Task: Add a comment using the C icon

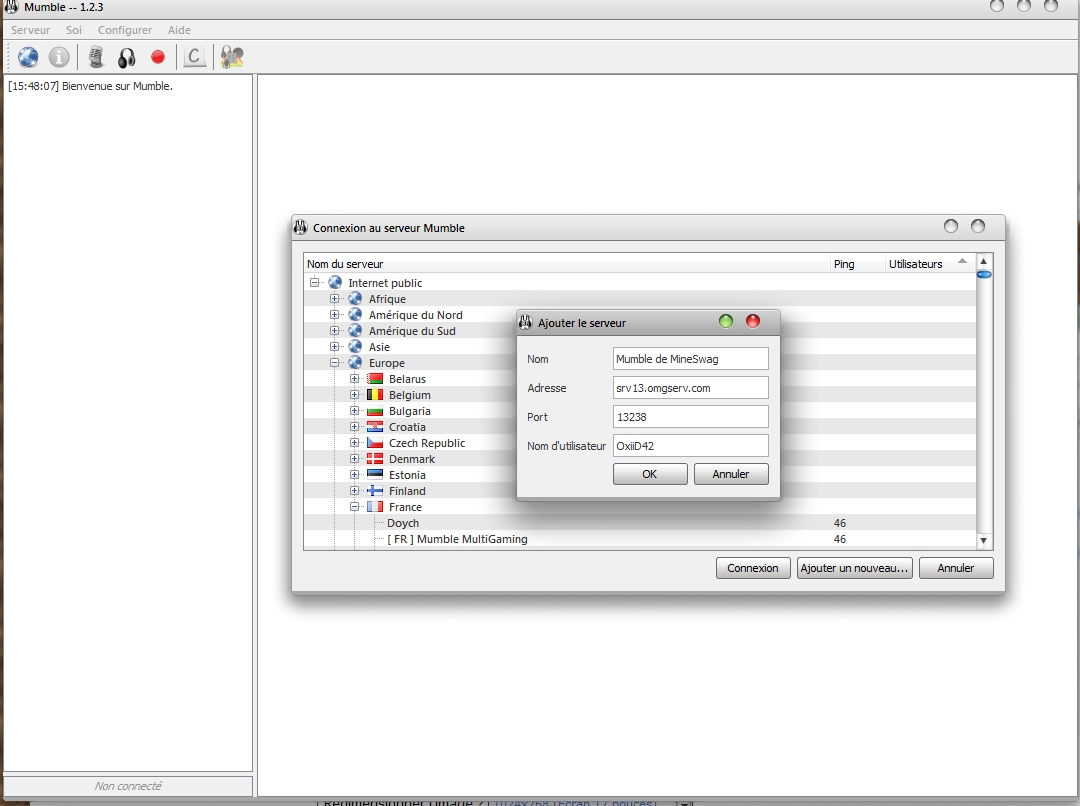Action: click(194, 56)
